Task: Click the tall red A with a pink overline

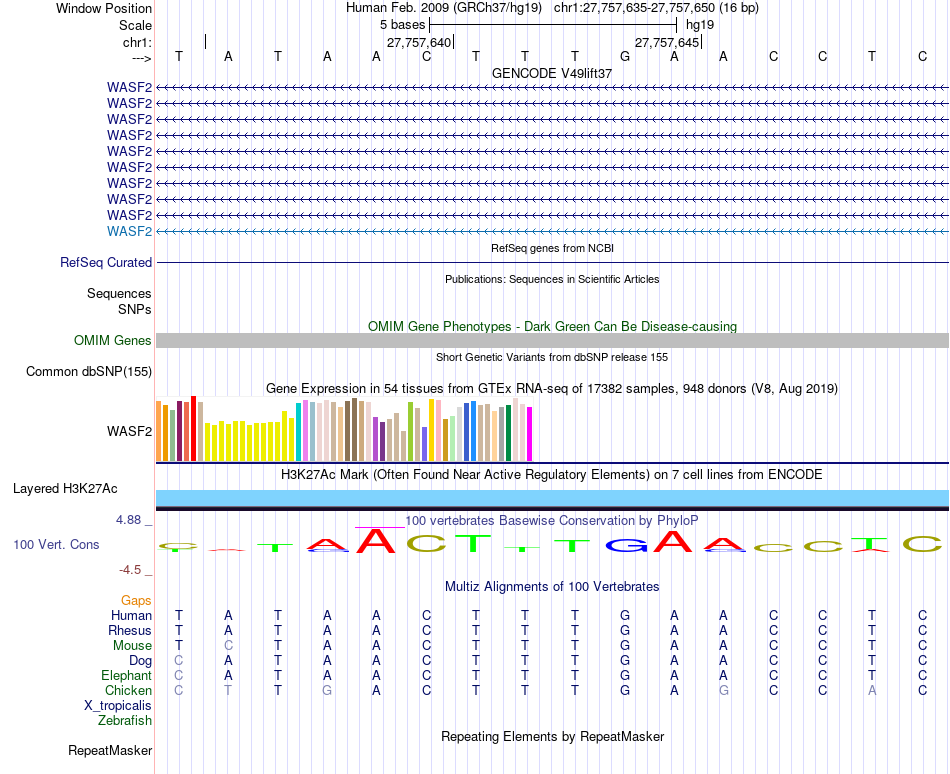Action: tap(376, 541)
